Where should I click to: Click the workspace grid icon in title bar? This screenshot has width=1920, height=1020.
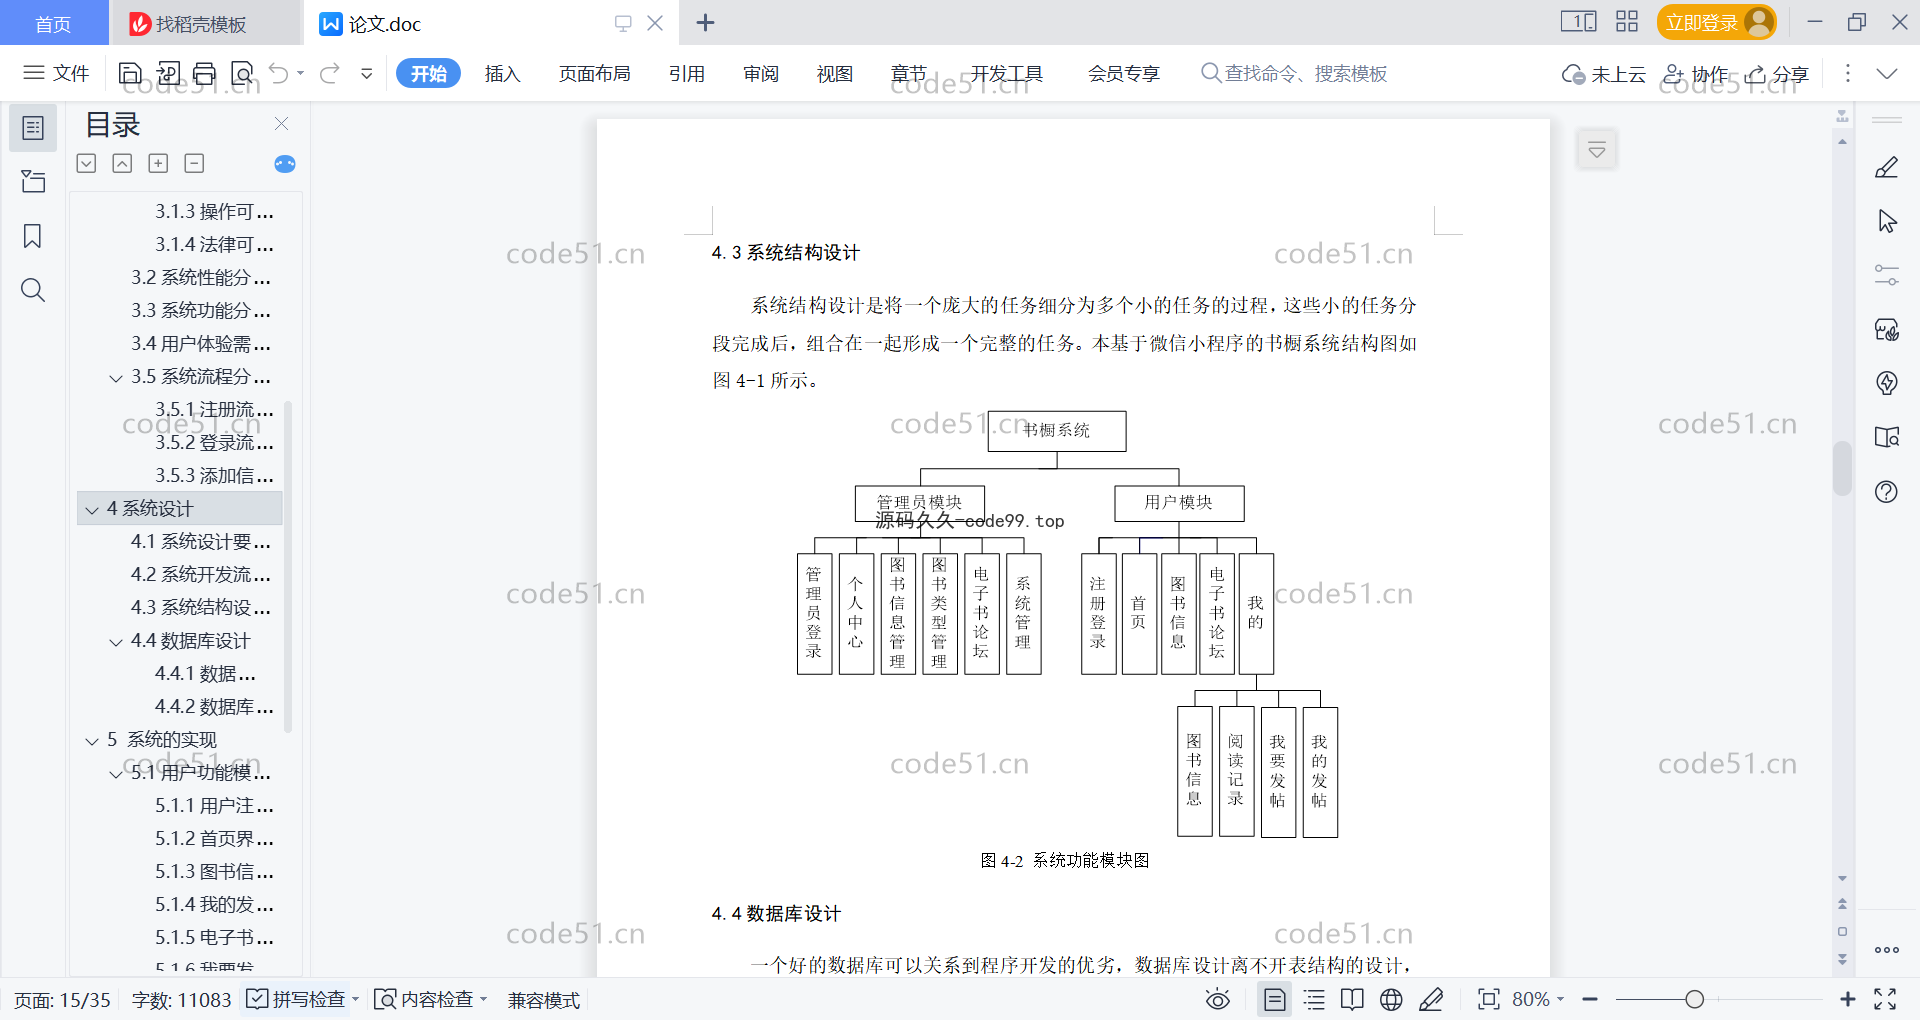click(x=1627, y=22)
